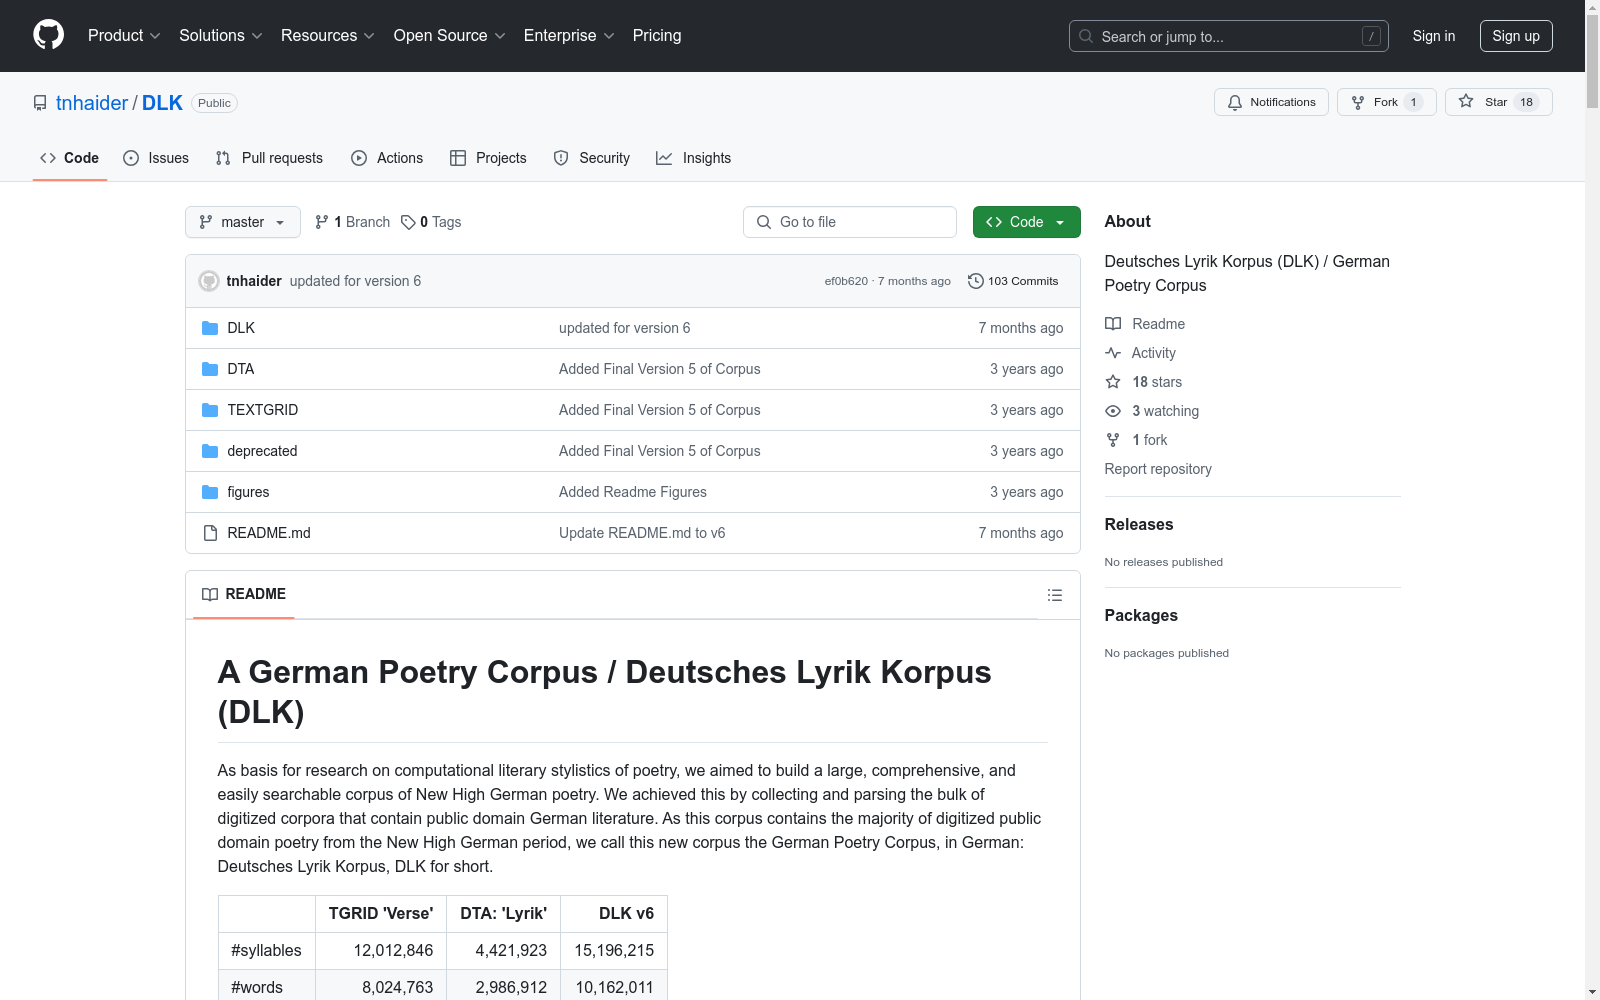Click the Notifications button
Viewport: 1600px width, 1000px height.
tap(1271, 102)
